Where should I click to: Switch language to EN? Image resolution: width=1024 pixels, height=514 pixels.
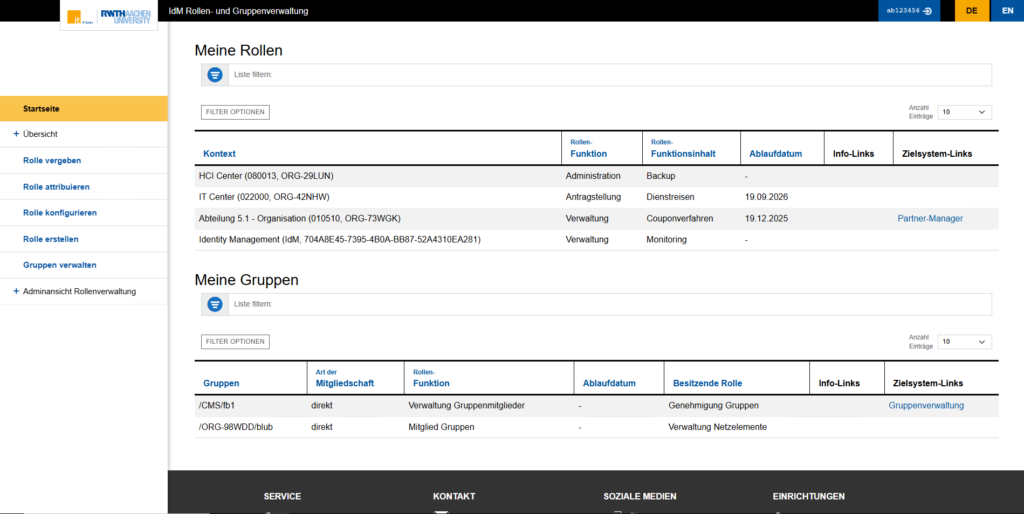click(x=1007, y=11)
